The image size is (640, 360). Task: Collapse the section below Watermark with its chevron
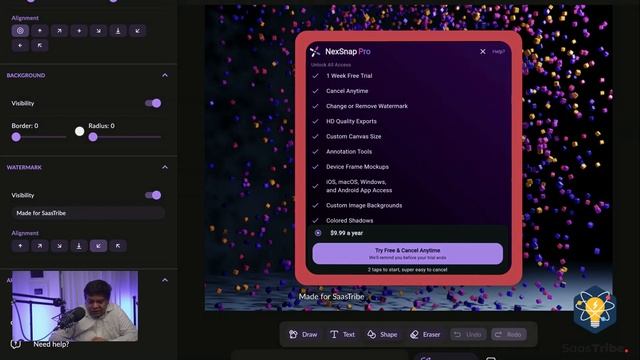coord(165,280)
